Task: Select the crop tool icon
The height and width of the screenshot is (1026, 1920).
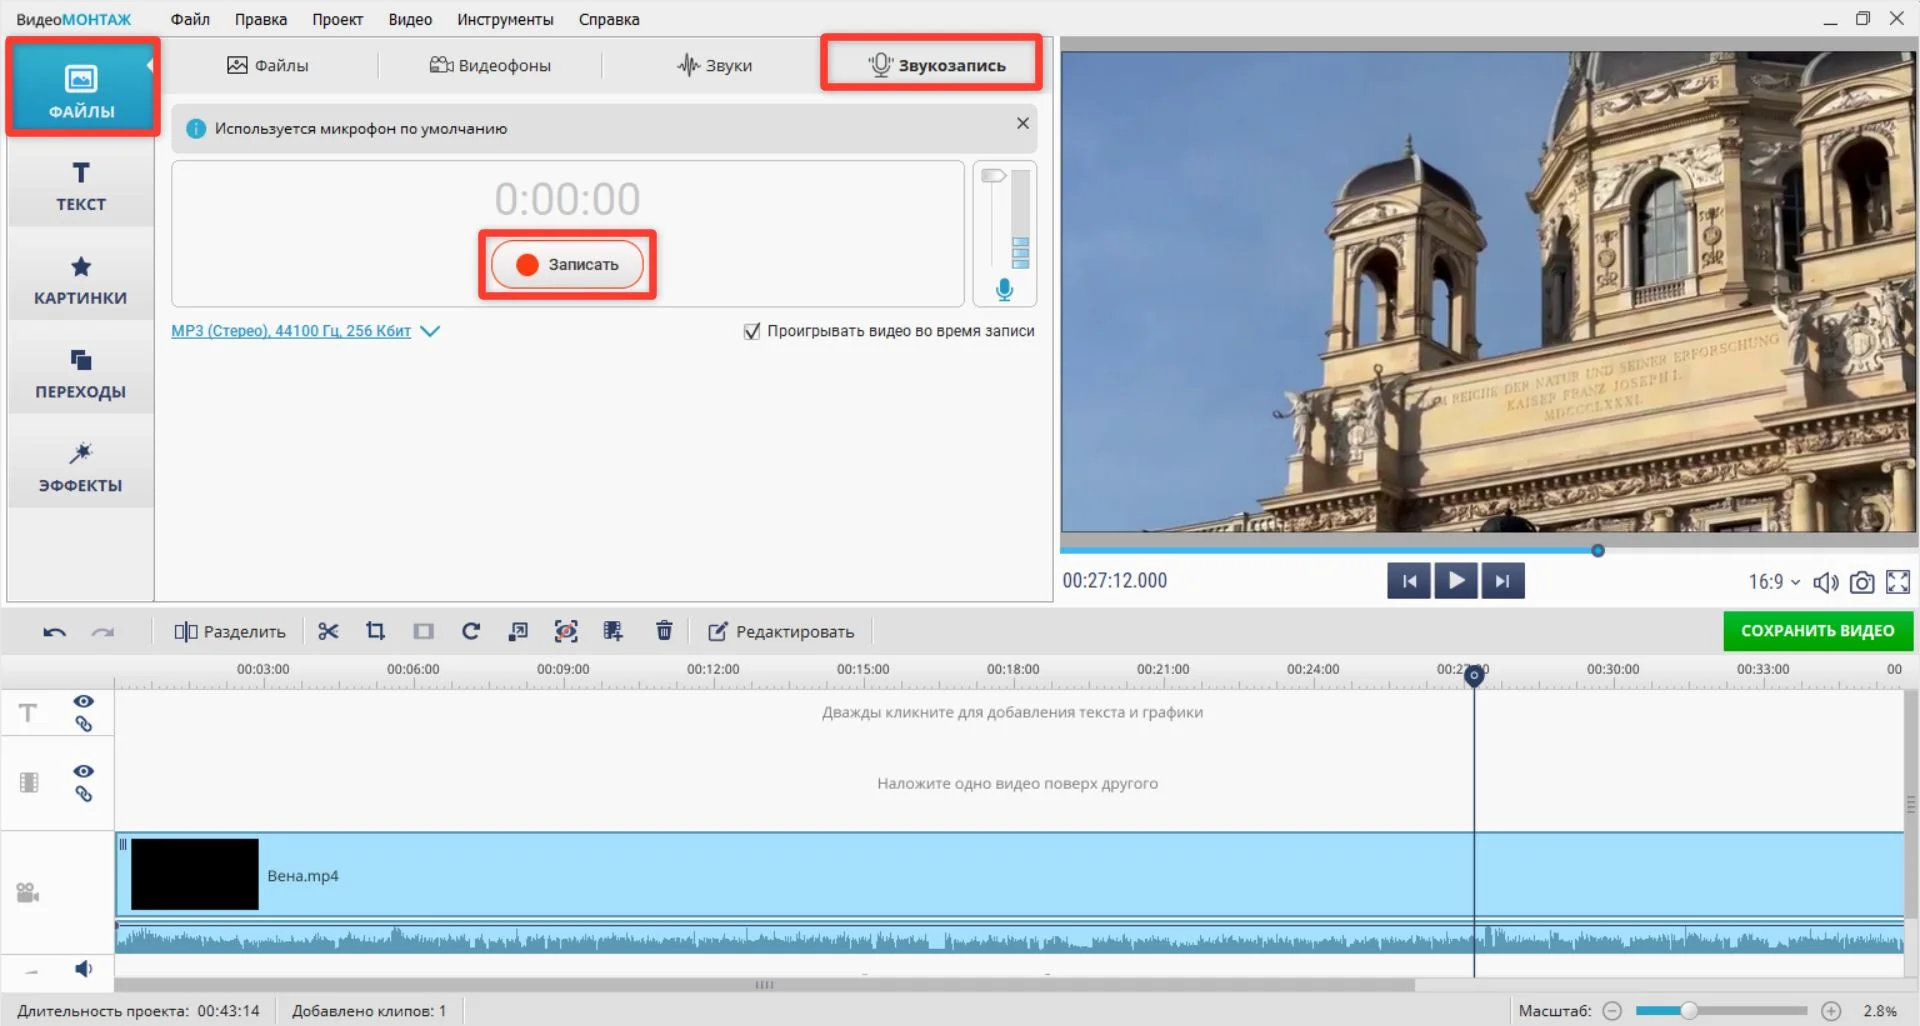Action: [375, 631]
